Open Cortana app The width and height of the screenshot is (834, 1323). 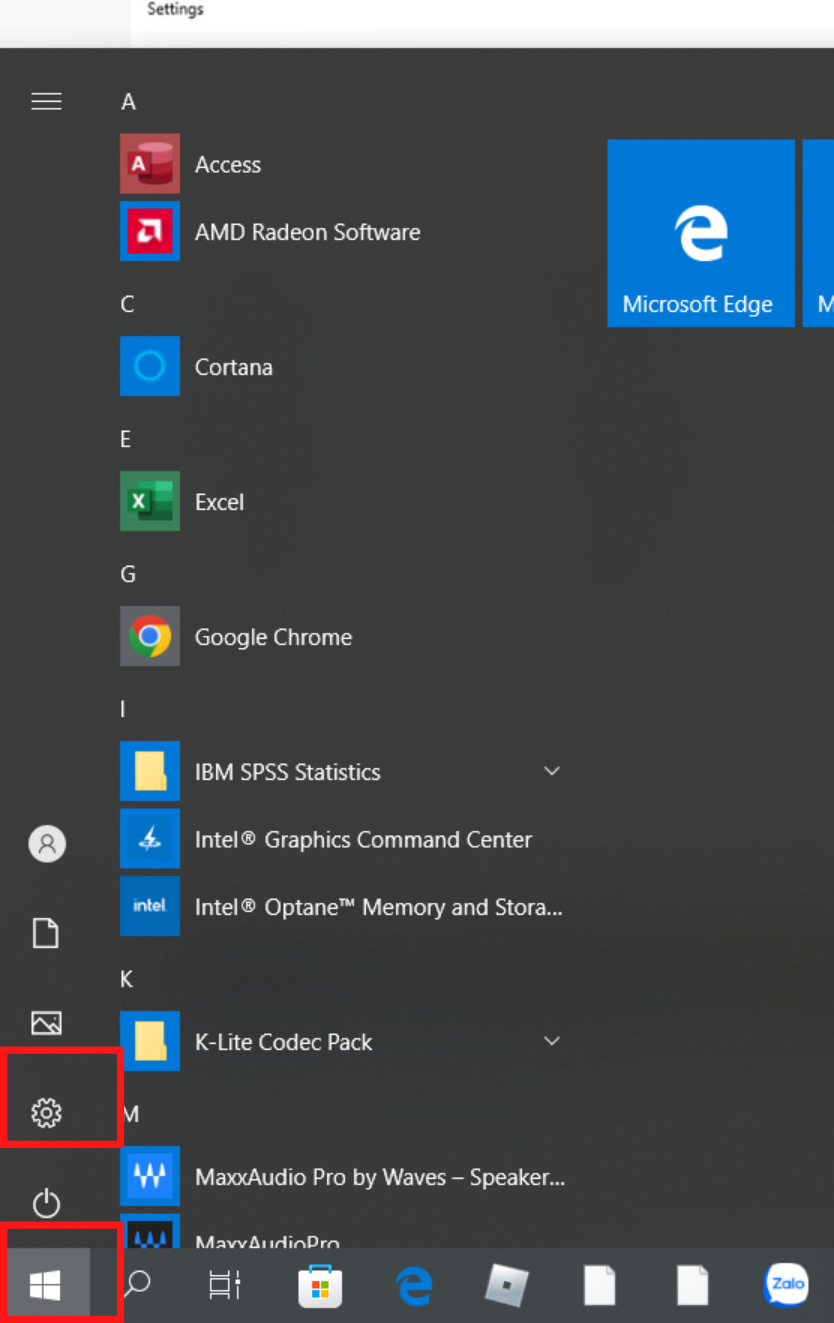coord(340,366)
